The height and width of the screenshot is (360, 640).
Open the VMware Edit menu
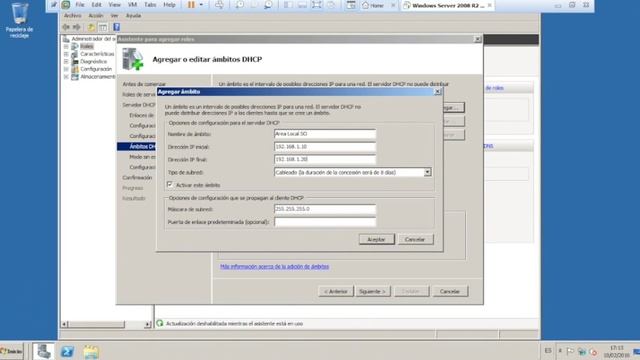pyautogui.click(x=96, y=5)
